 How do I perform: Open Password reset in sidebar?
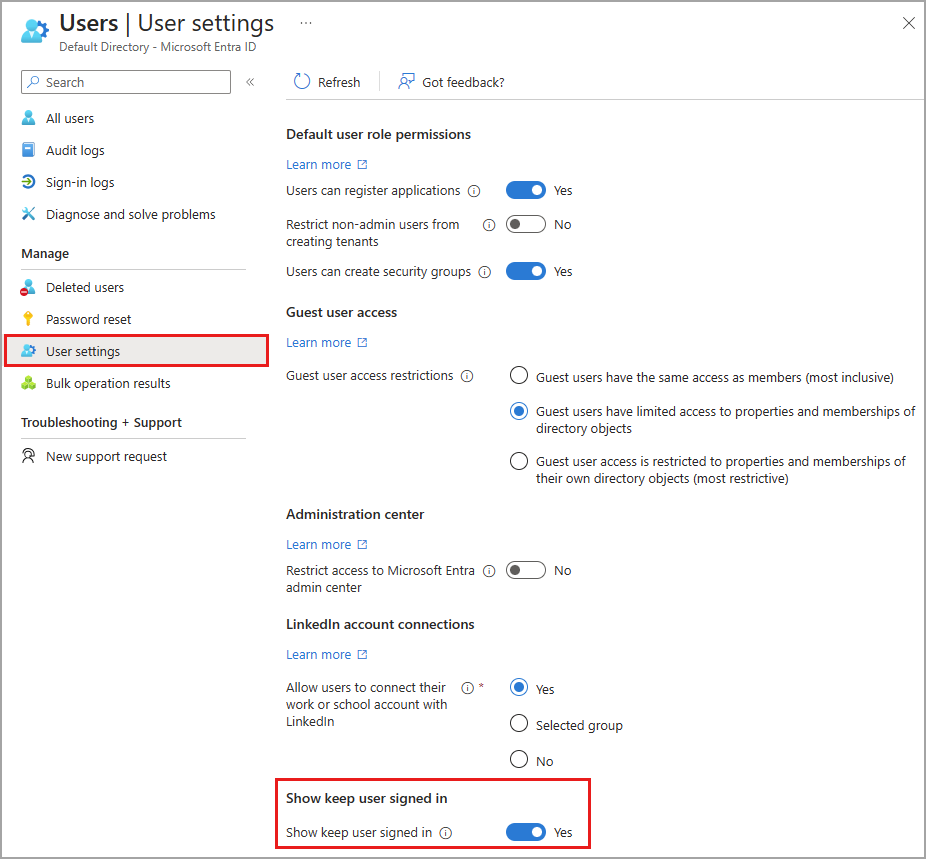click(x=89, y=319)
